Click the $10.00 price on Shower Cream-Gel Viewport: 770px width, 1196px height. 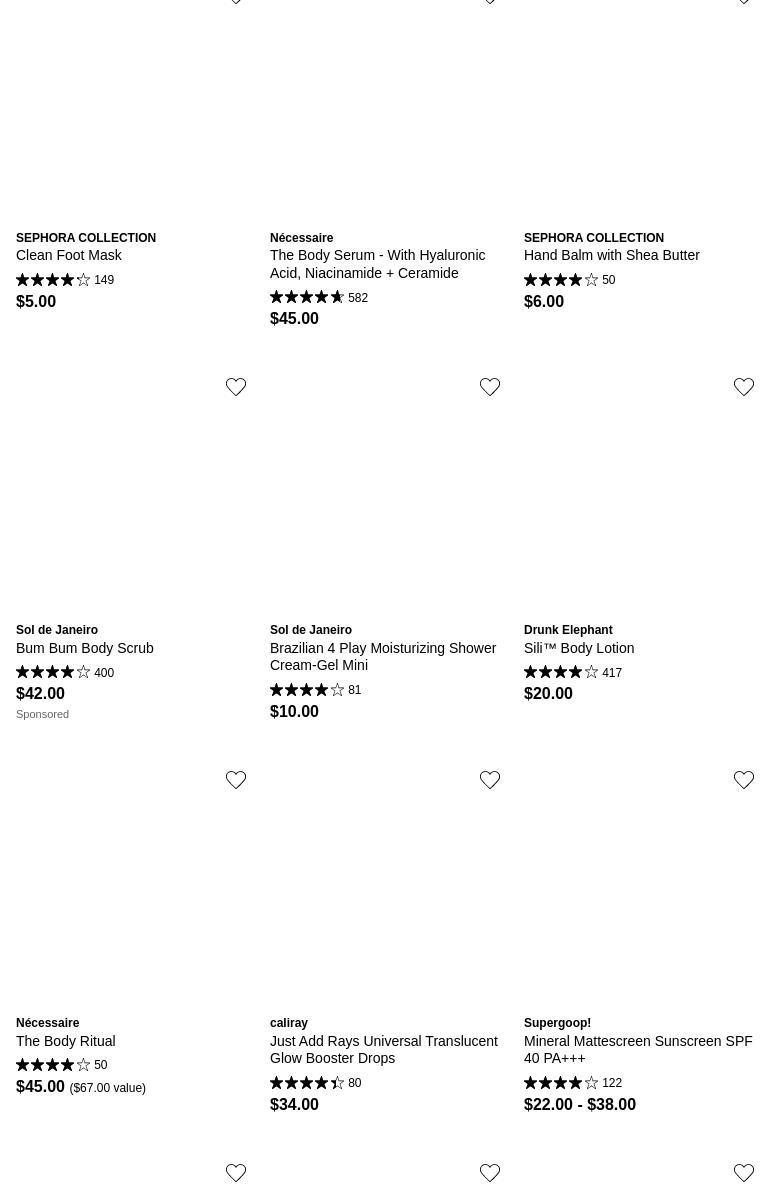click(x=294, y=711)
